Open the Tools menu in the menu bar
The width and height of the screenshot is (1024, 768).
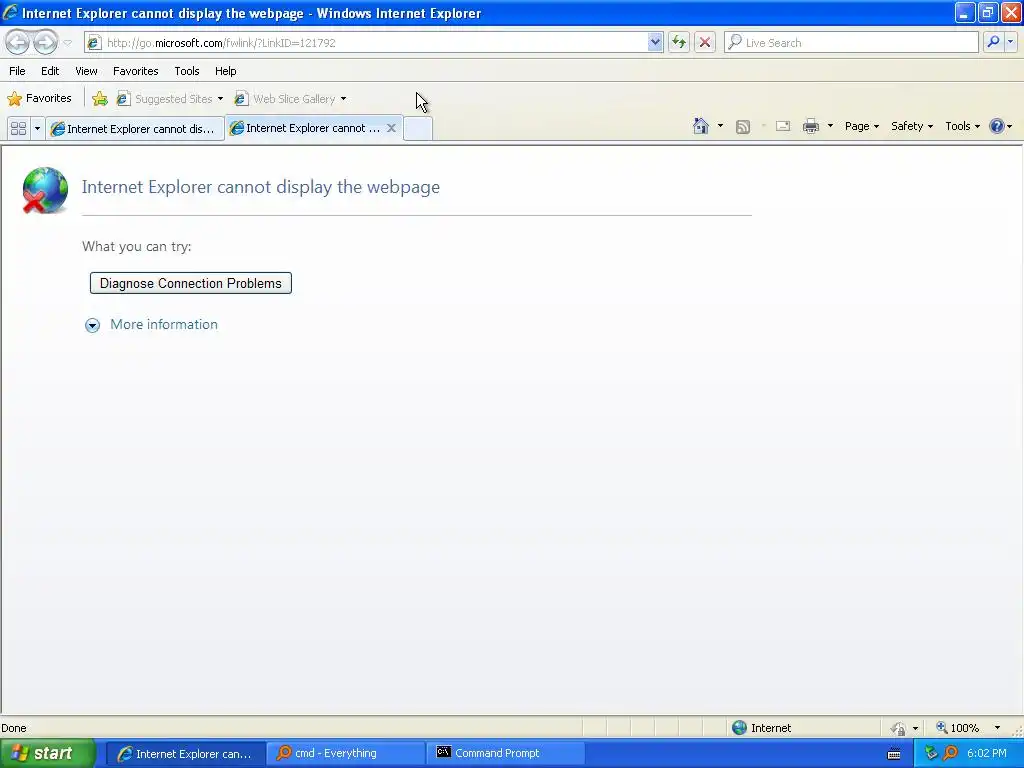point(187,71)
